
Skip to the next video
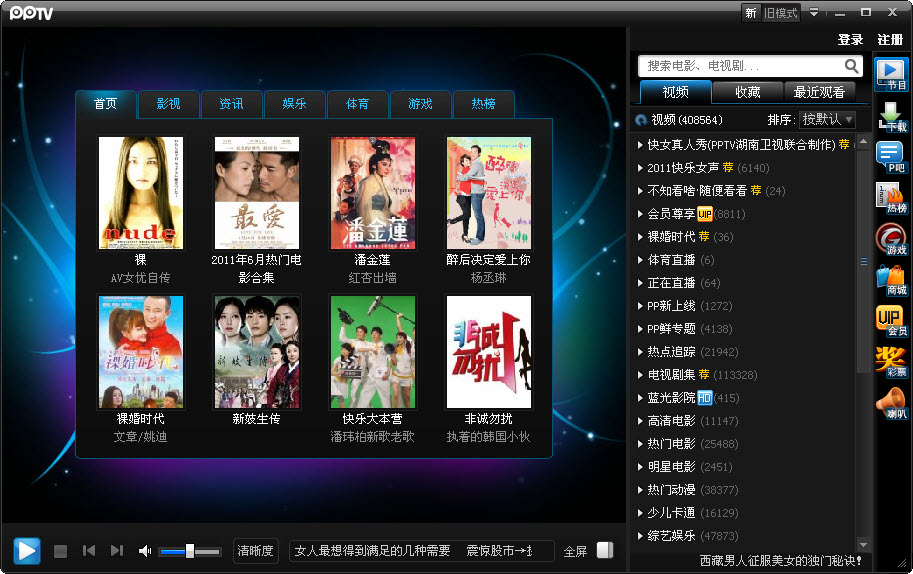(x=117, y=550)
